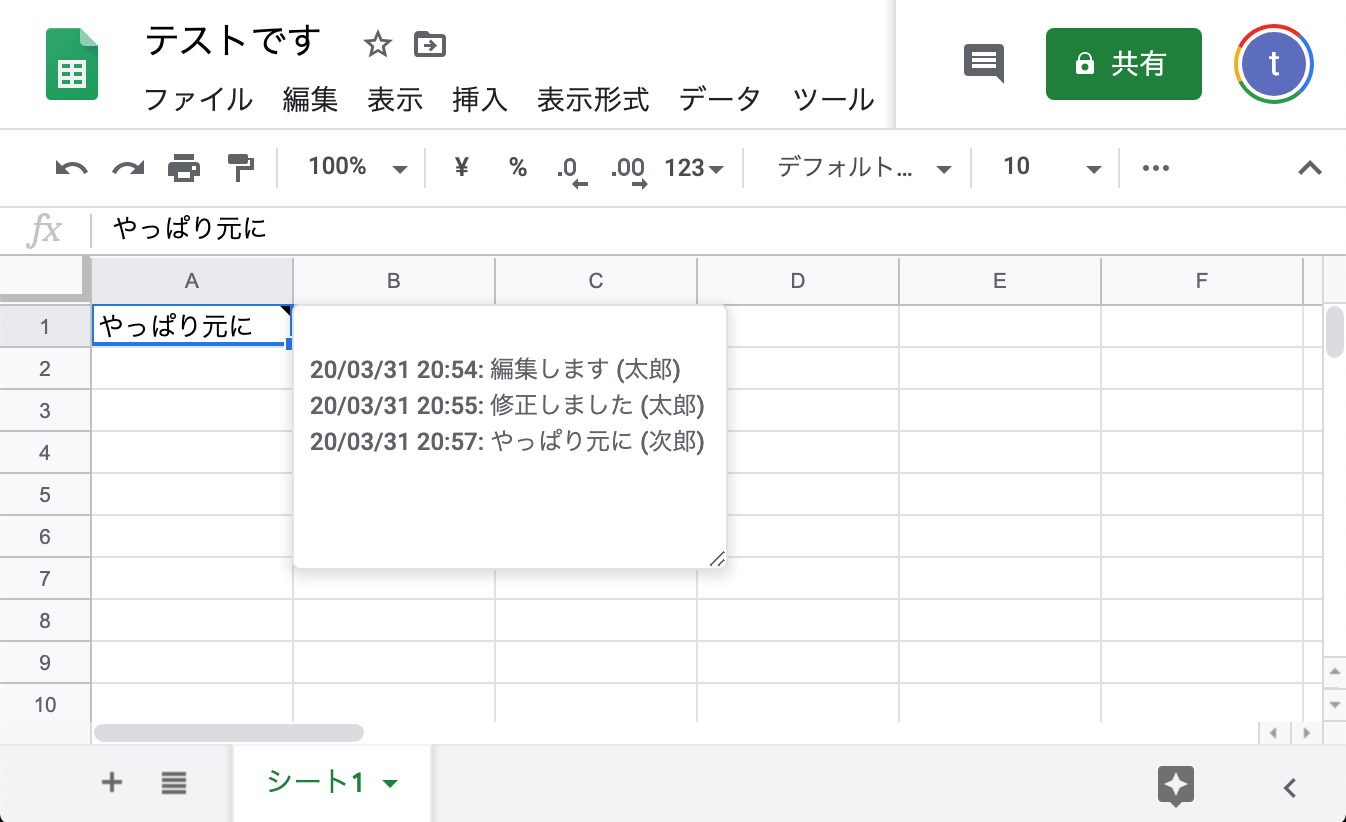This screenshot has width=1346, height=822.
Task: Click the Redo icon
Action: click(x=126, y=167)
